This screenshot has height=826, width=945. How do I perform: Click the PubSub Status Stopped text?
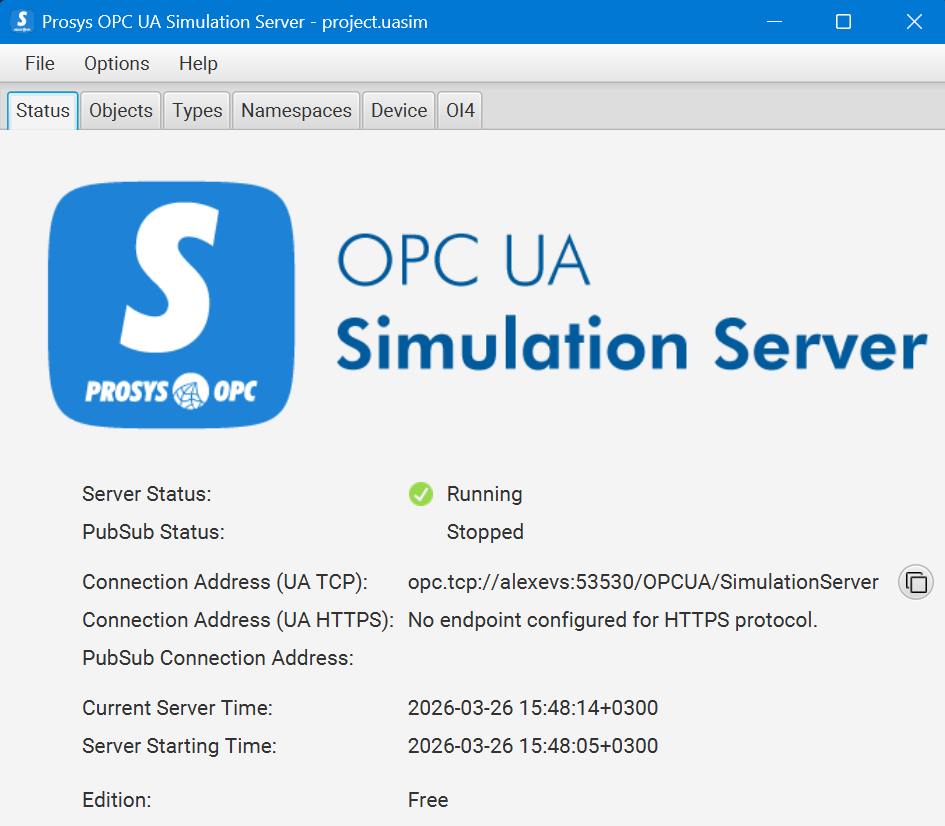[x=485, y=532]
